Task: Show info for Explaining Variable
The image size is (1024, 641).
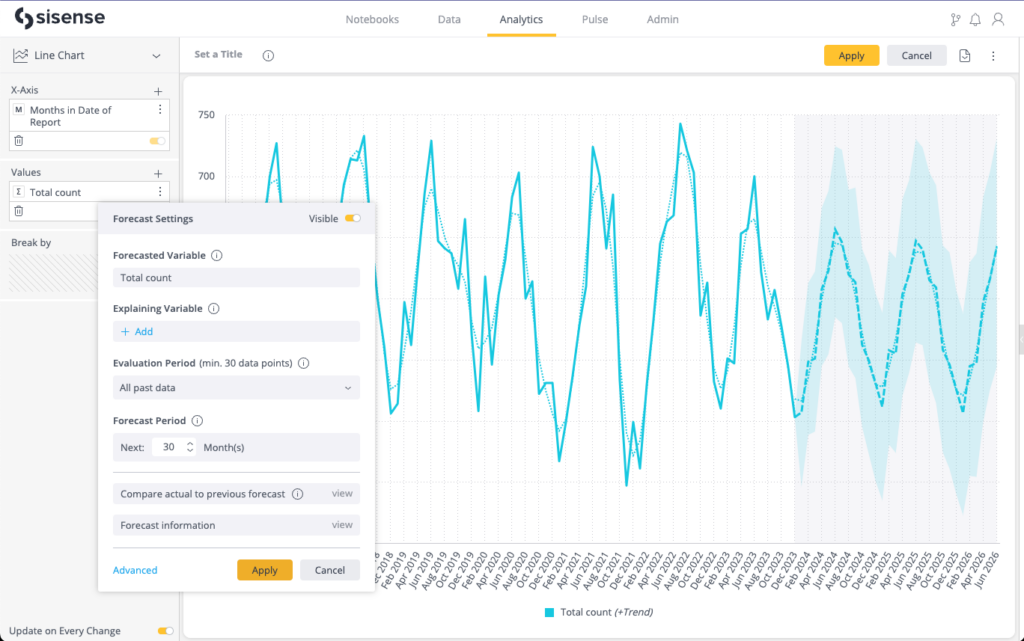Action: click(x=214, y=308)
